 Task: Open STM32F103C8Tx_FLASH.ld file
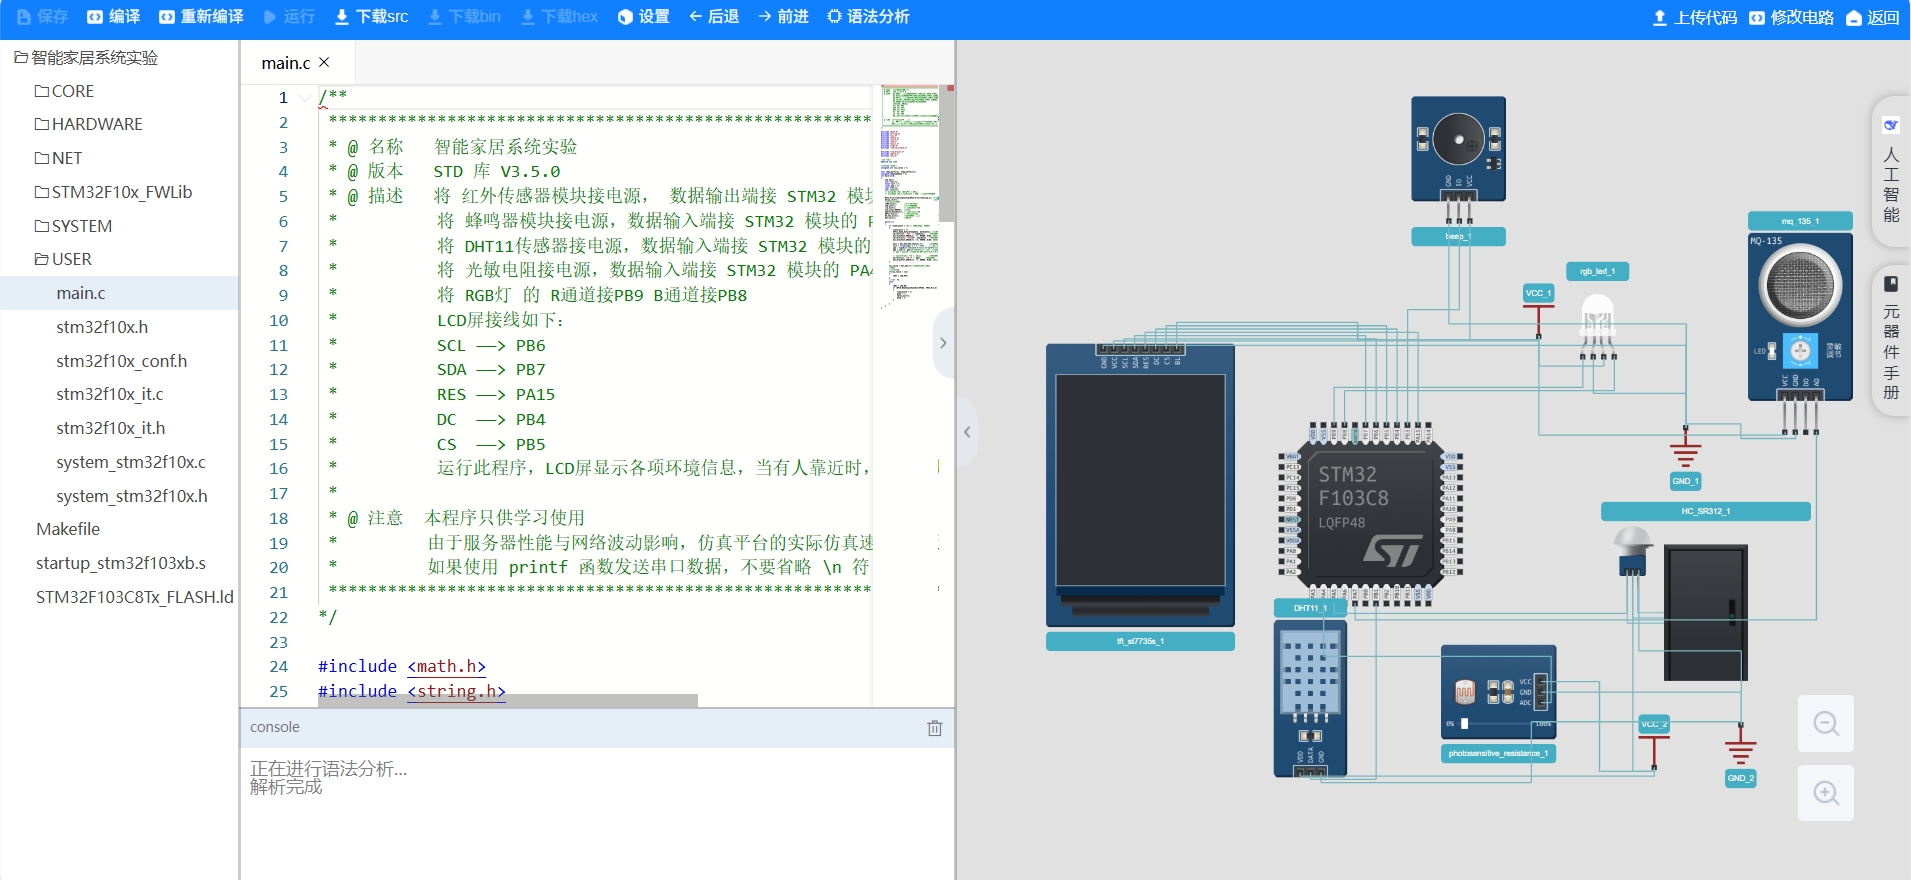[135, 597]
